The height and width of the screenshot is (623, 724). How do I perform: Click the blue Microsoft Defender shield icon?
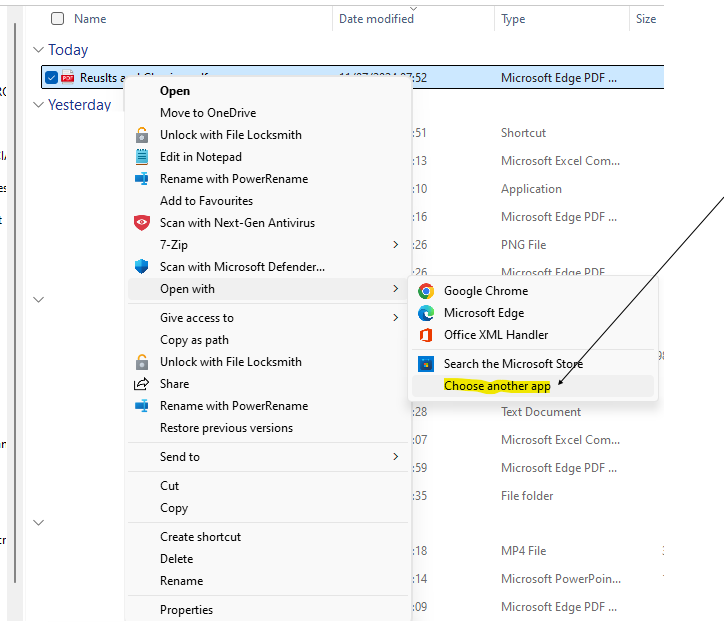(x=142, y=266)
